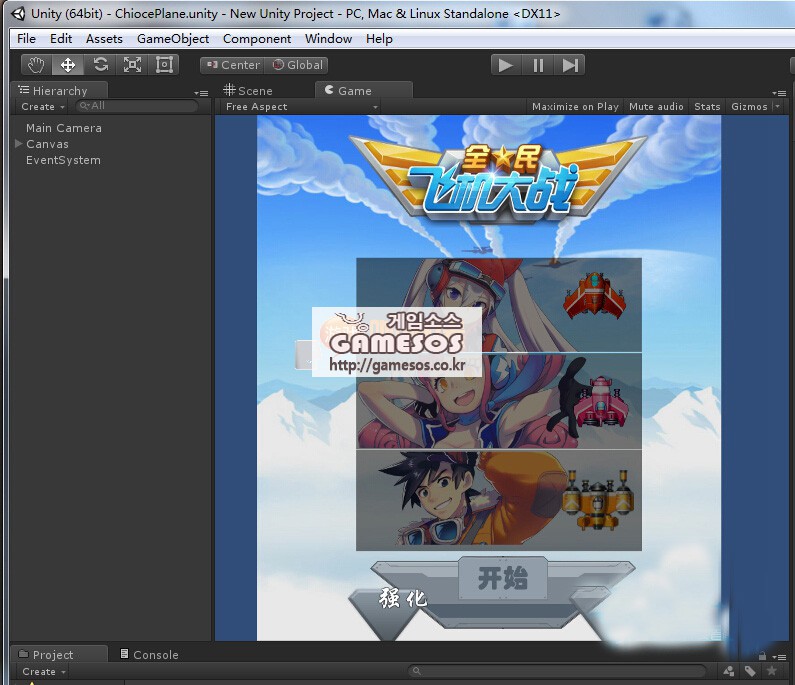This screenshot has height=685, width=795.
Task: Start Play mode
Action: (506, 65)
